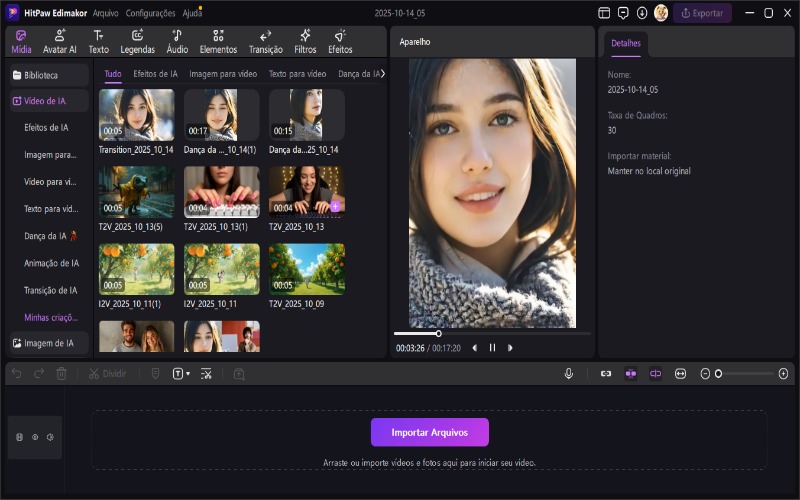
Task: Mute the timeline track audio
Action: pos(50,437)
